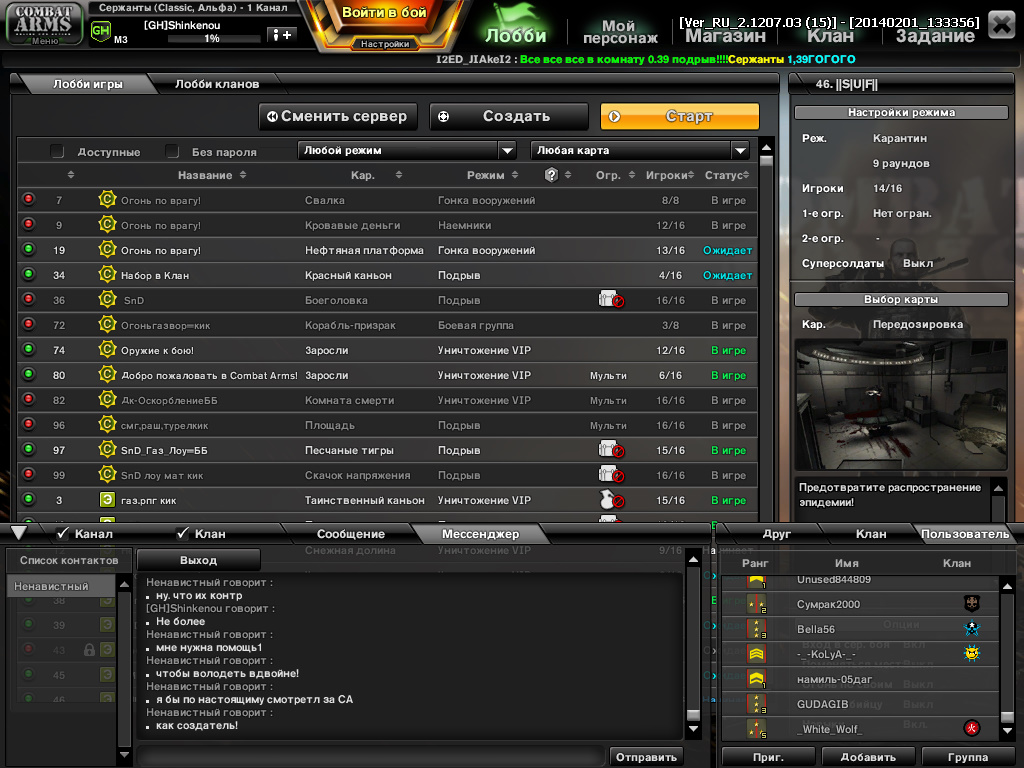Open the Combat Arms menu logo

(x=44, y=24)
